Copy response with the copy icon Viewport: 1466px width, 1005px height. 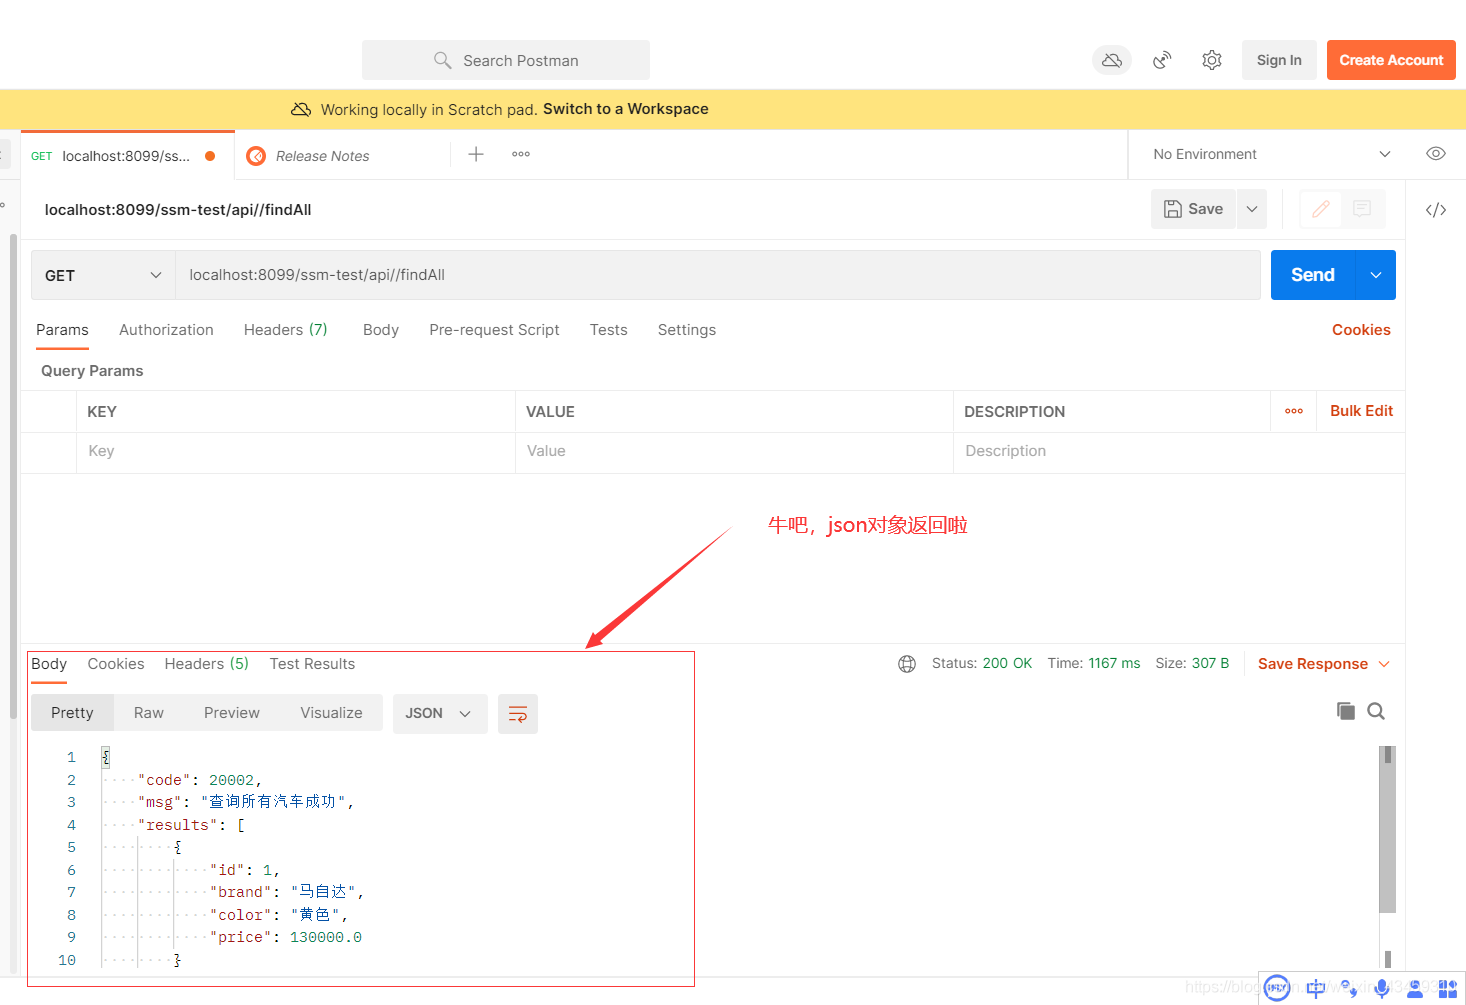pyautogui.click(x=1346, y=711)
